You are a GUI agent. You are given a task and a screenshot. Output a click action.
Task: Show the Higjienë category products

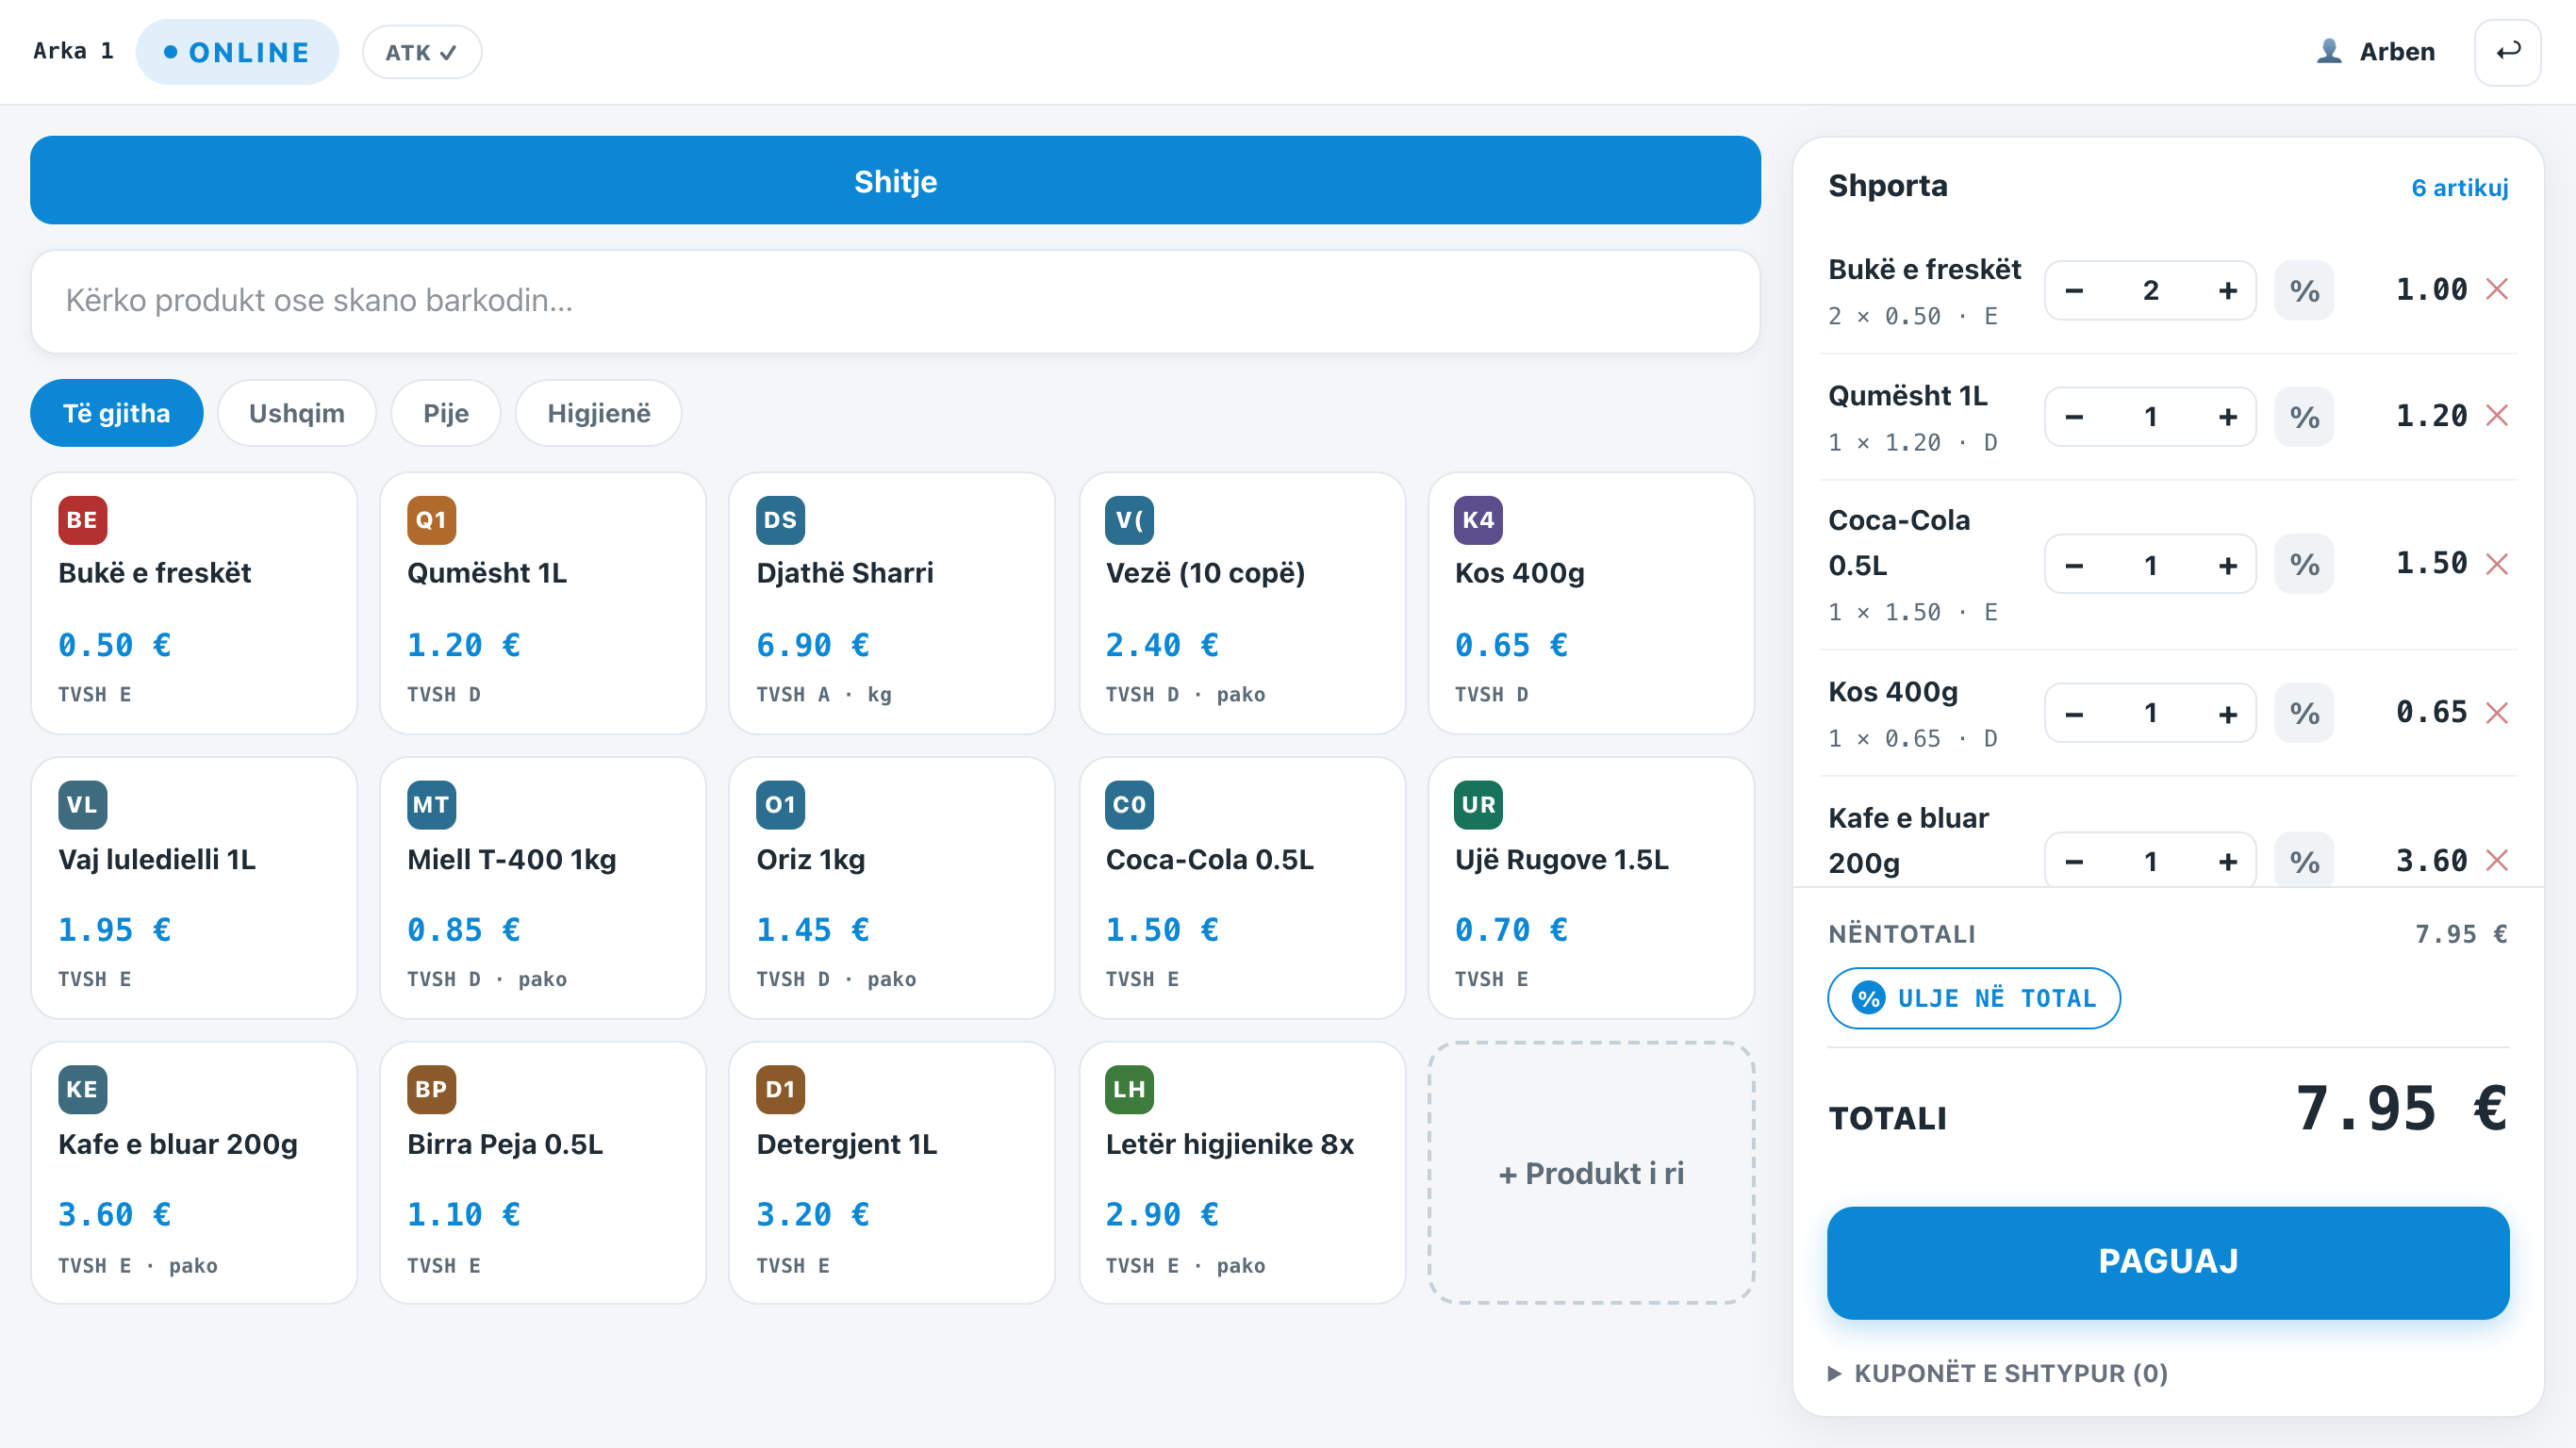598,413
